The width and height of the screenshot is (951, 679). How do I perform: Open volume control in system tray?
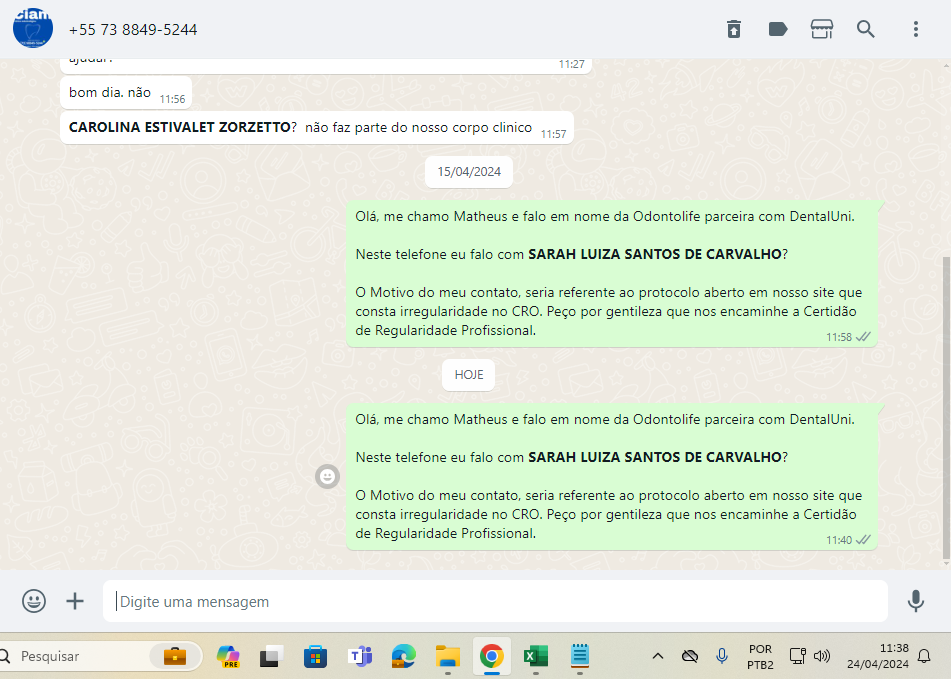pos(822,656)
